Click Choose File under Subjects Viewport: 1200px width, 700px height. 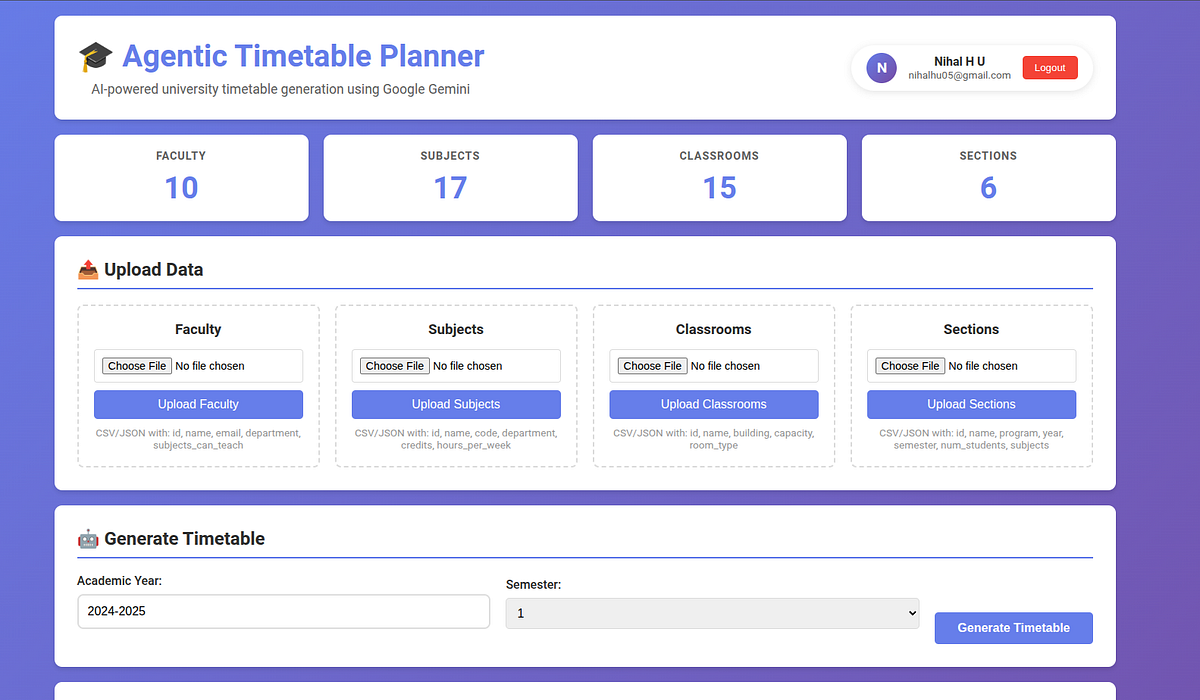click(394, 365)
